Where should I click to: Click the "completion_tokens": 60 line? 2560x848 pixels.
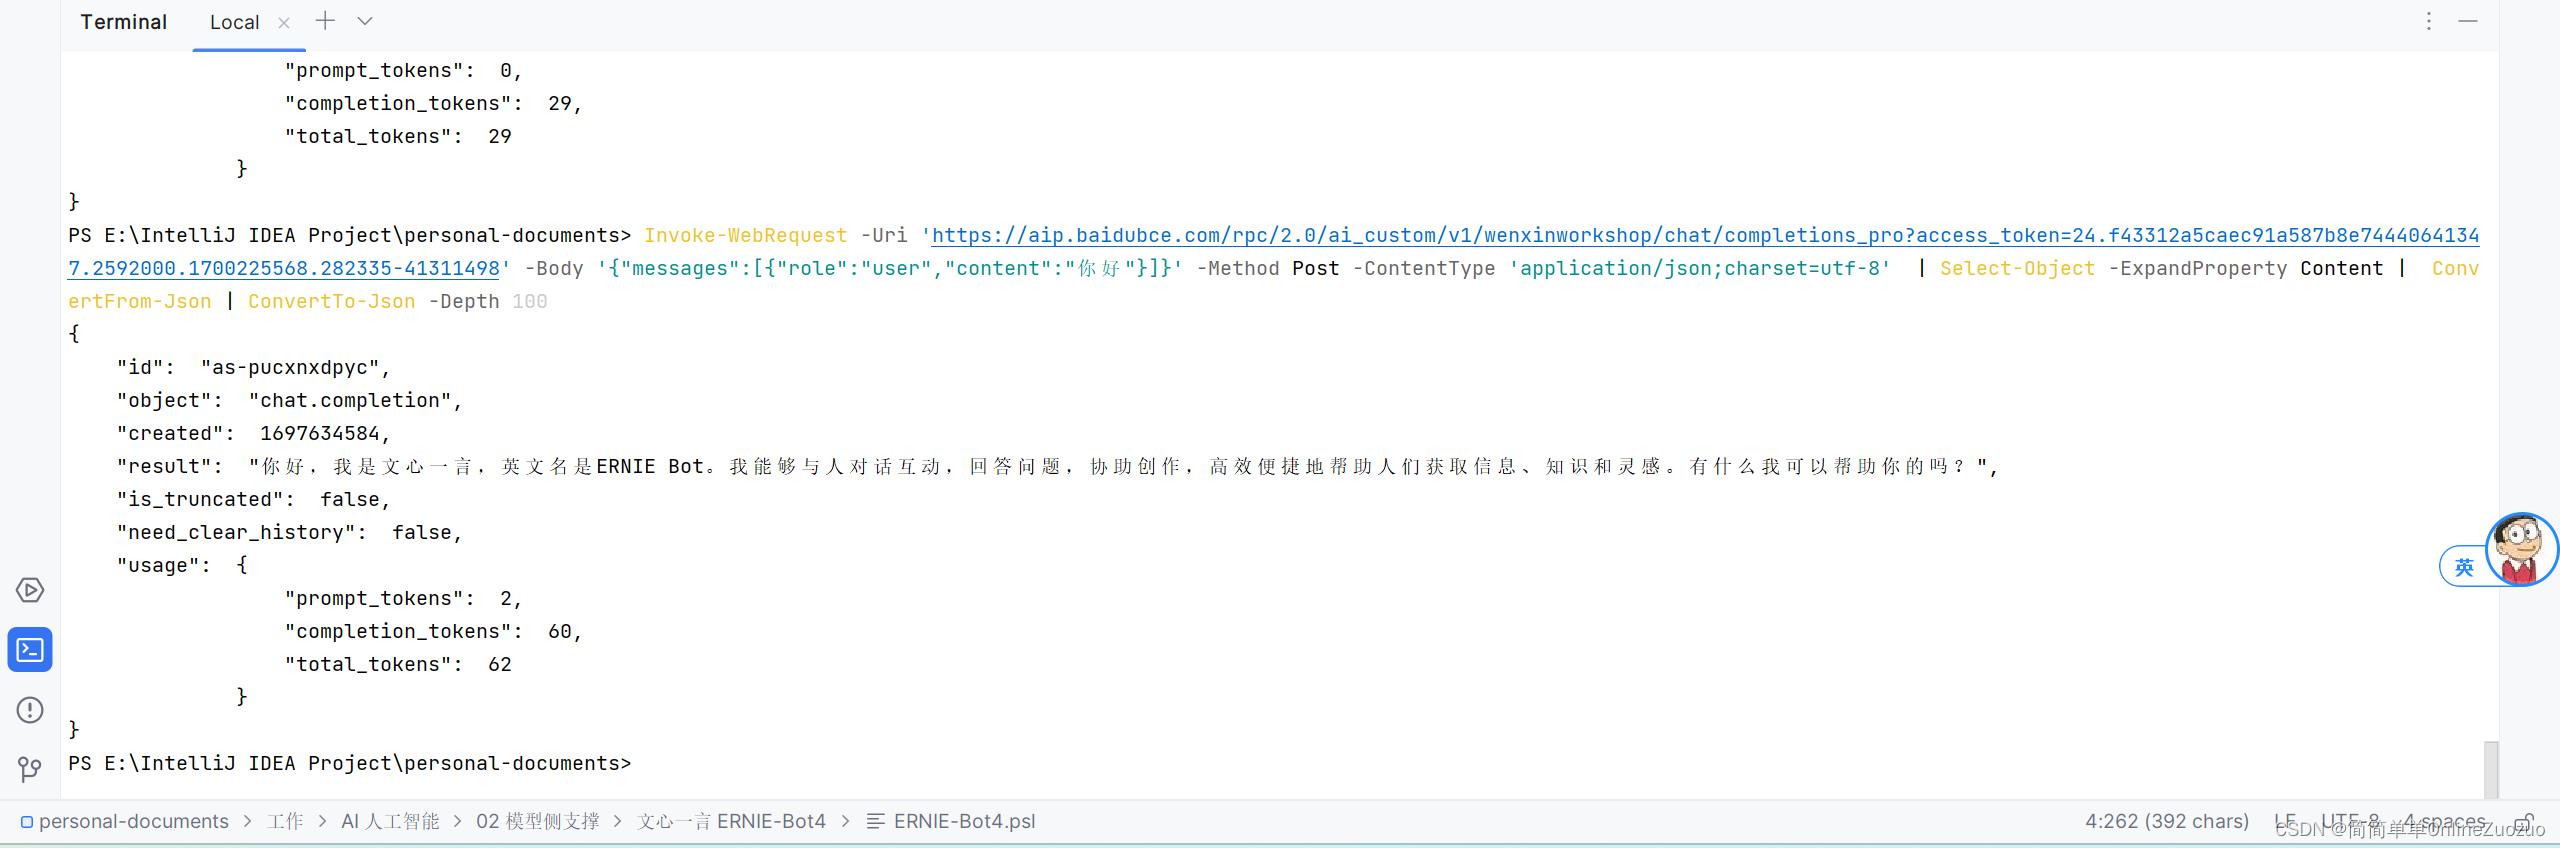coord(433,631)
